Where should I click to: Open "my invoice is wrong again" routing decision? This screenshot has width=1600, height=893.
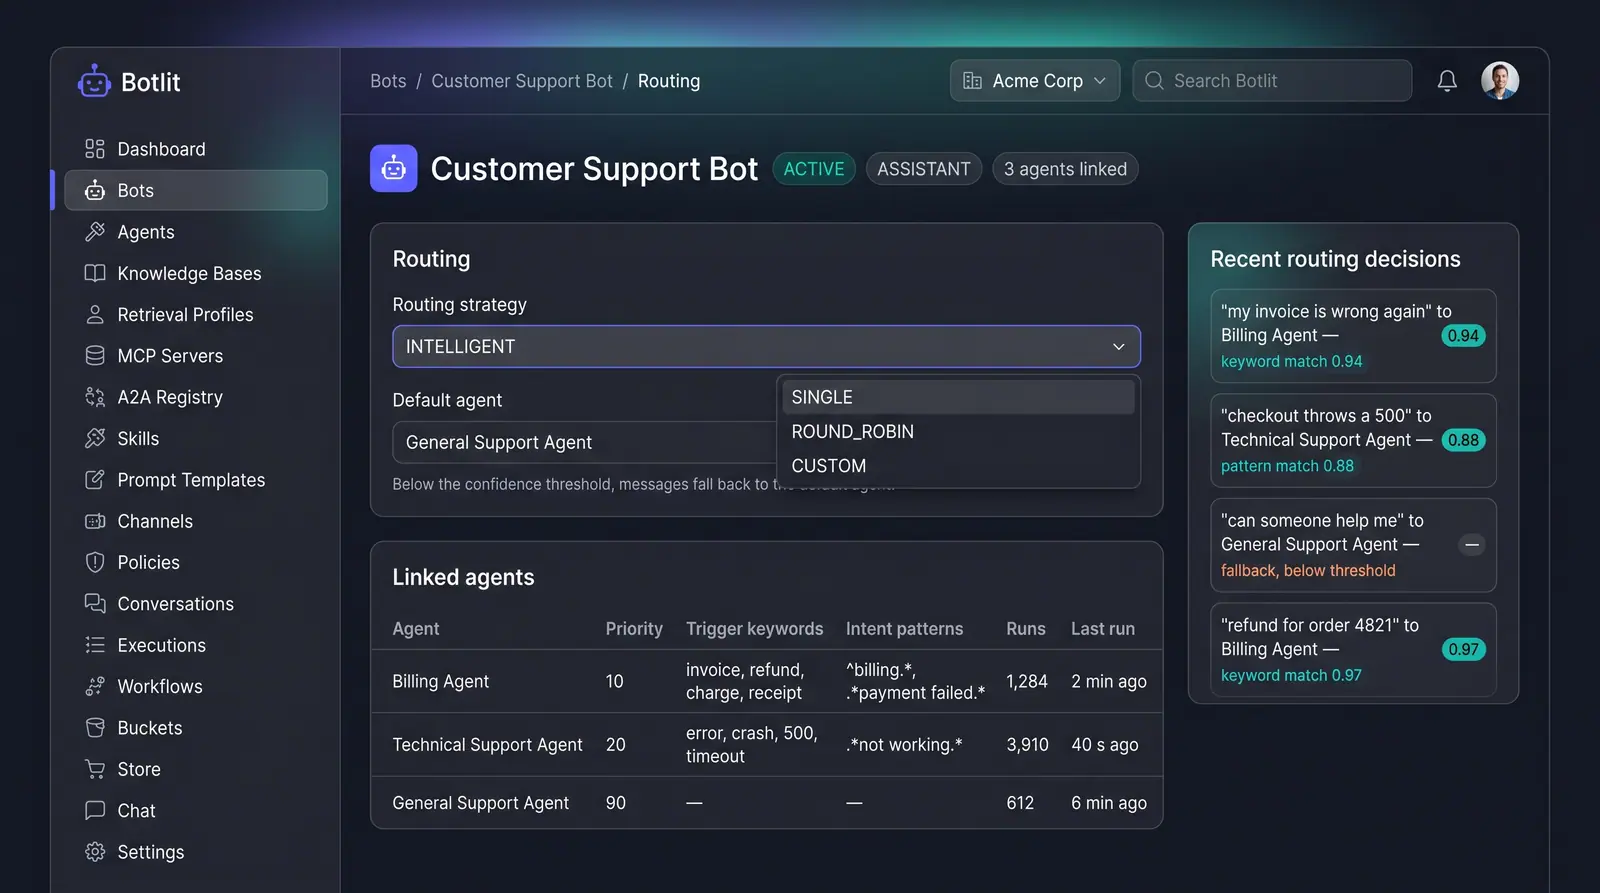pyautogui.click(x=1353, y=336)
